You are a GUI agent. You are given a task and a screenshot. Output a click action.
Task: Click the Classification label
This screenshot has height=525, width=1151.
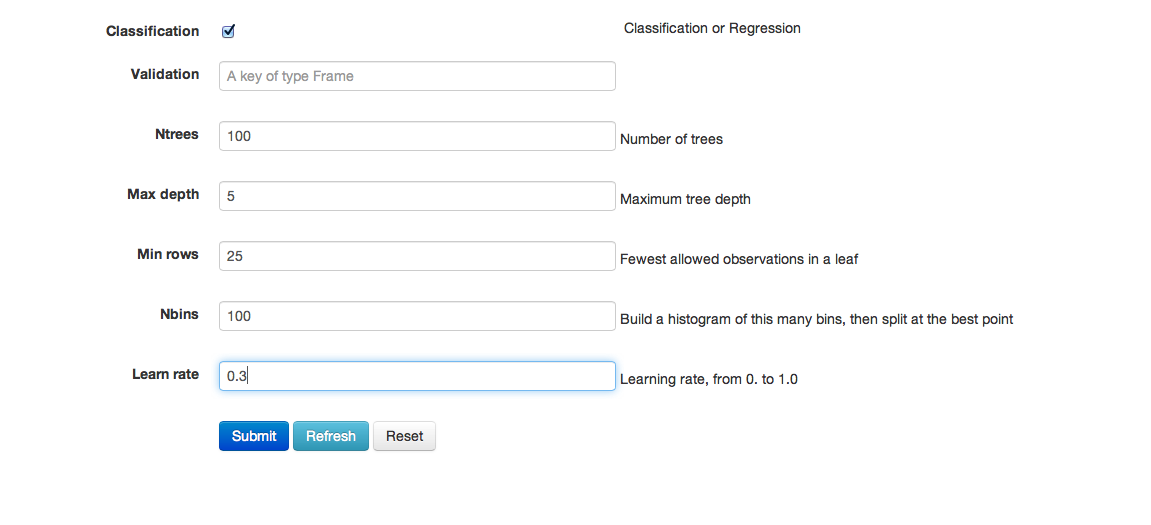point(153,31)
